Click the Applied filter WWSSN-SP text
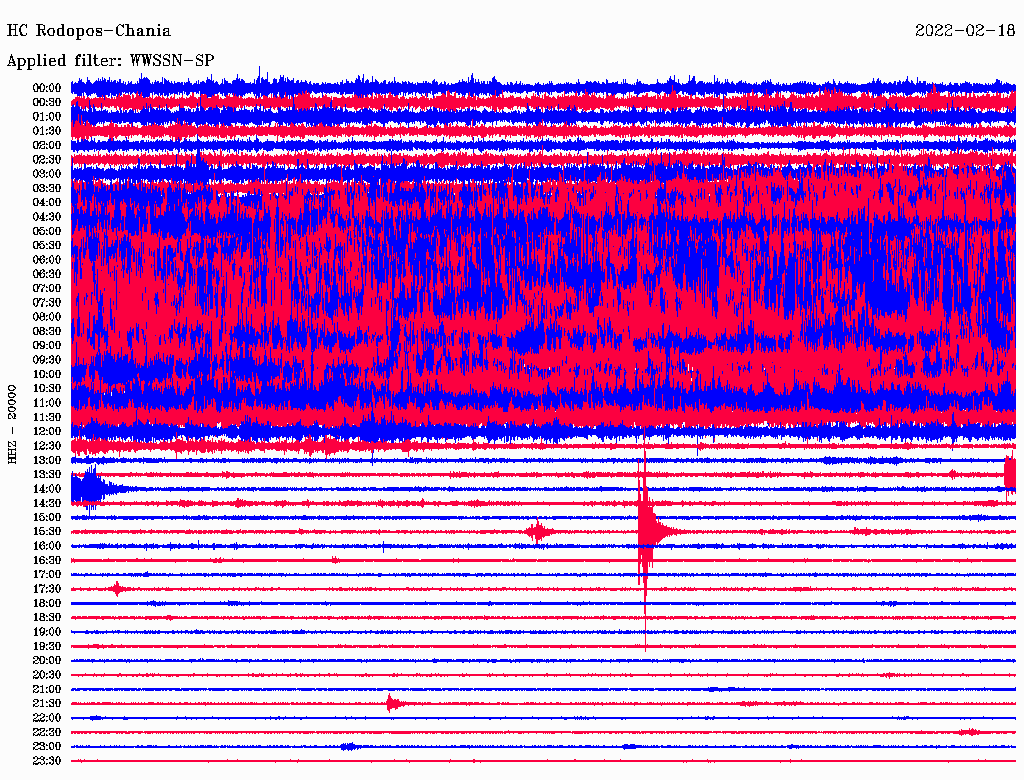 tap(110, 60)
